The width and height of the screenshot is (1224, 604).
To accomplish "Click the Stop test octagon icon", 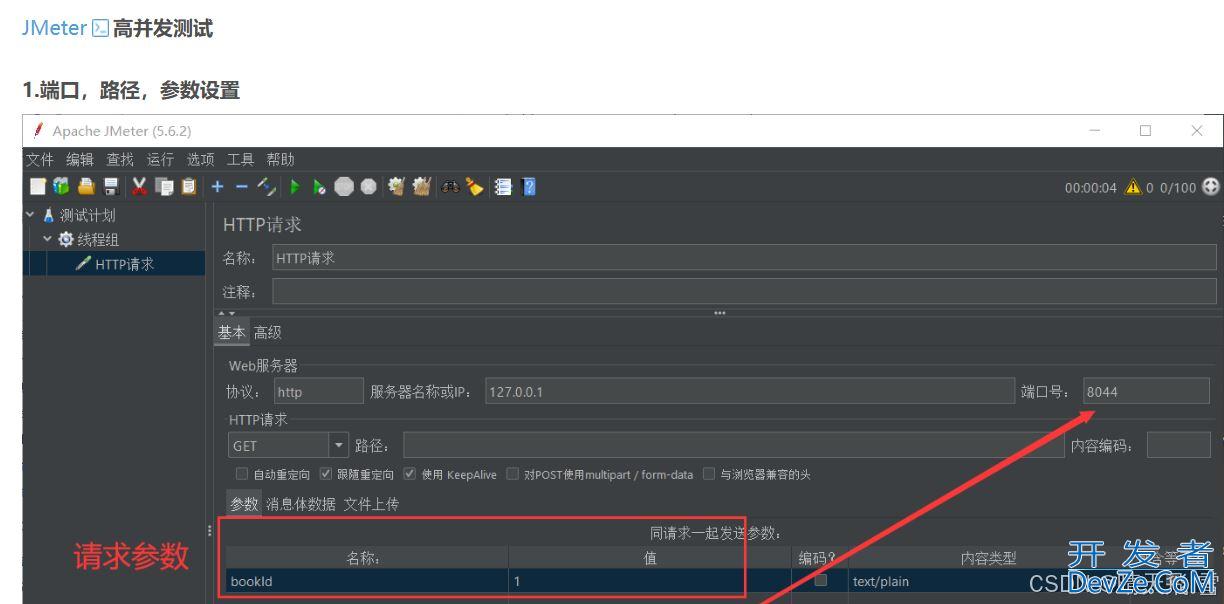I will (x=344, y=187).
